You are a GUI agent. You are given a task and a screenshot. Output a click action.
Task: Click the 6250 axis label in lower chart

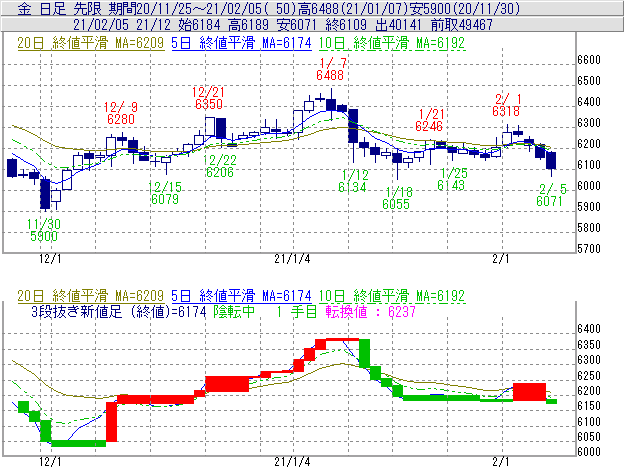click(x=589, y=376)
